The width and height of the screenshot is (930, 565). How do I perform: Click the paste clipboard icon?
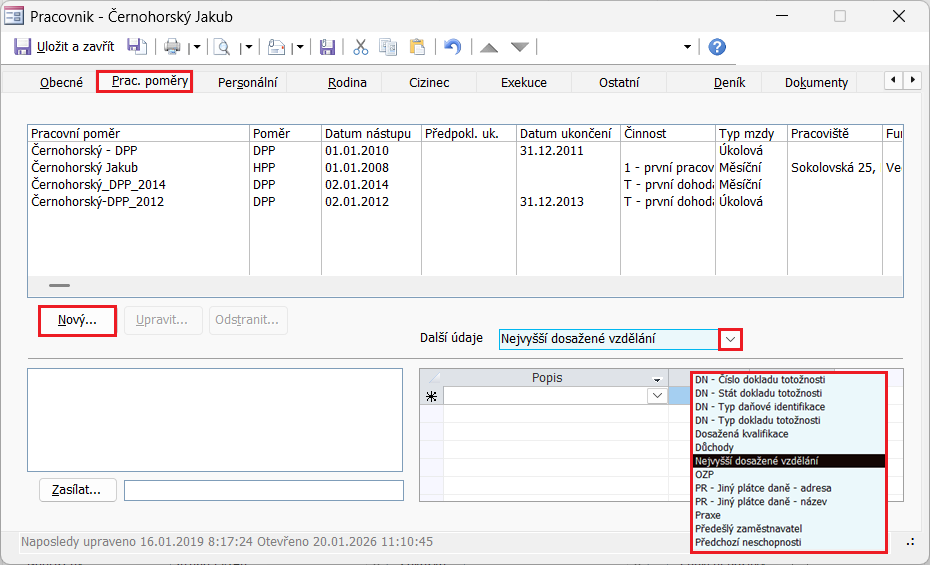pyautogui.click(x=417, y=47)
